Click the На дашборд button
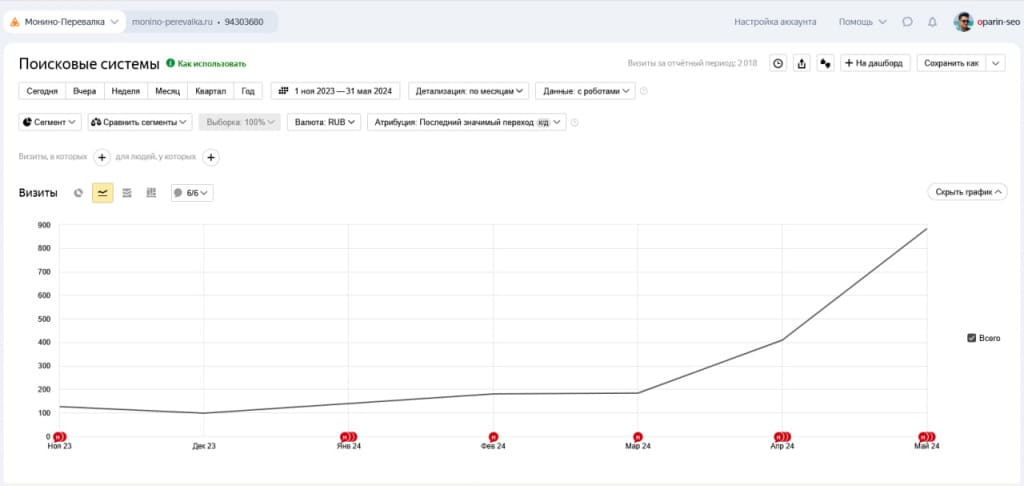1024x486 pixels. 875,63
